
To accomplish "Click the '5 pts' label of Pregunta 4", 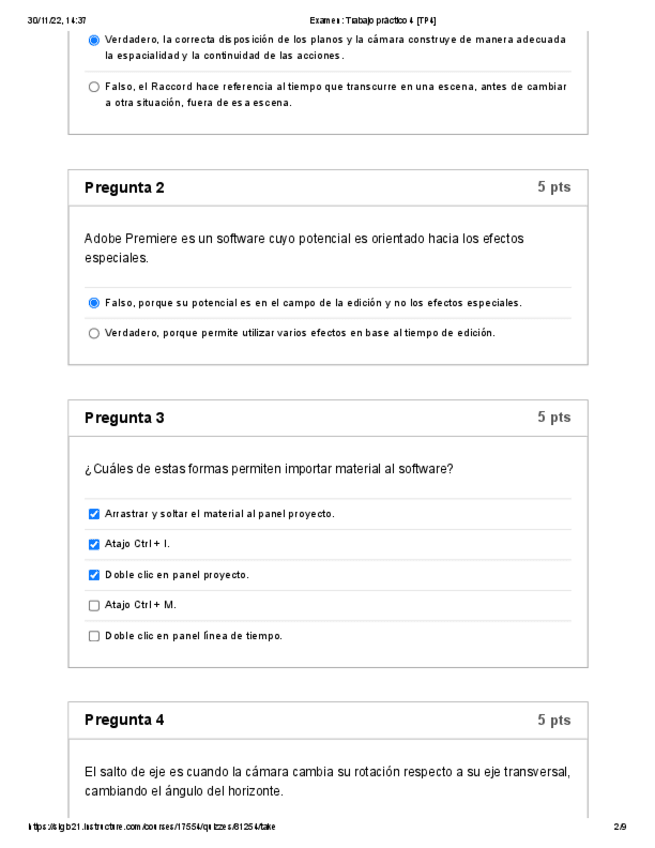I will (553, 720).
